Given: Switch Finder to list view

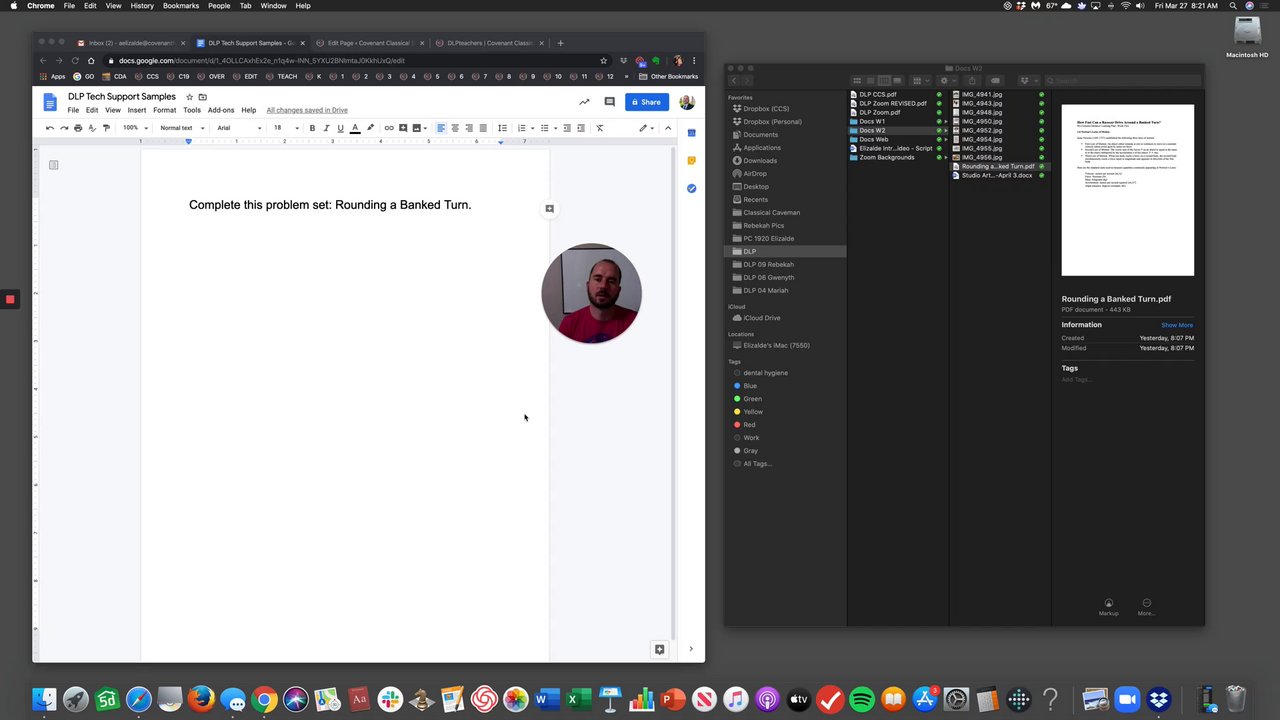Looking at the screenshot, I should pyautogui.click(x=870, y=81).
